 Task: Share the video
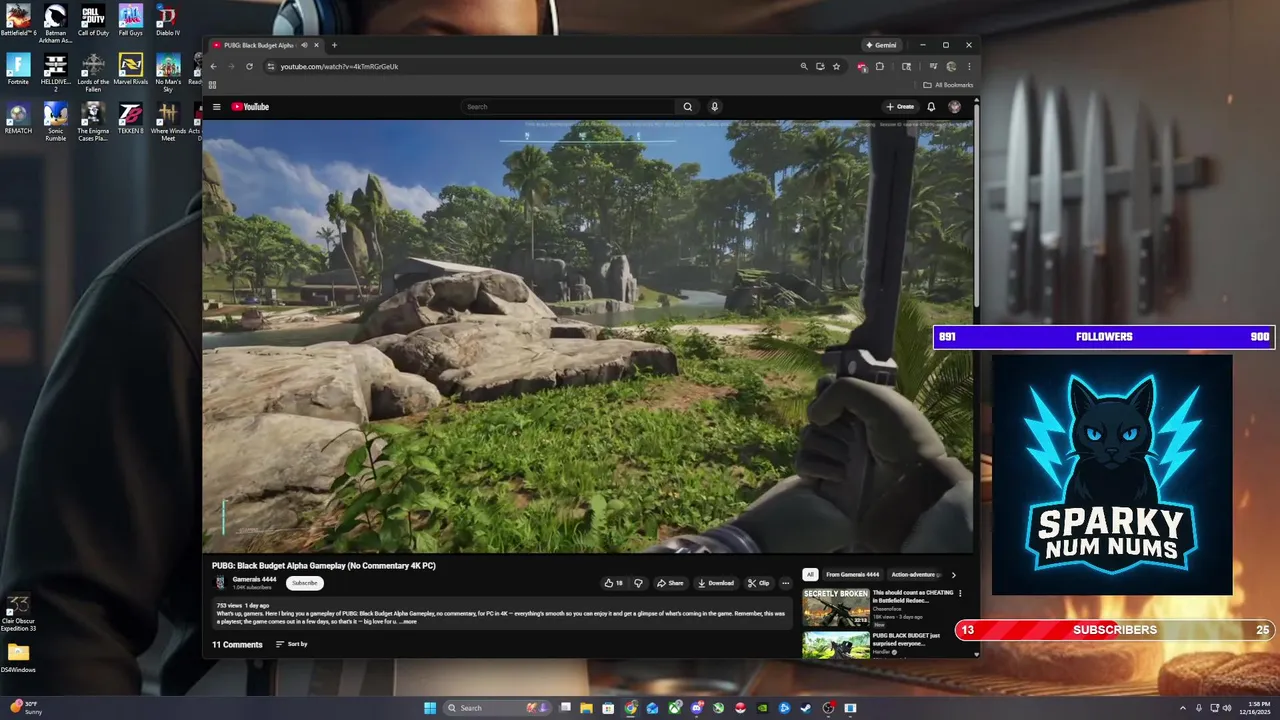click(671, 583)
